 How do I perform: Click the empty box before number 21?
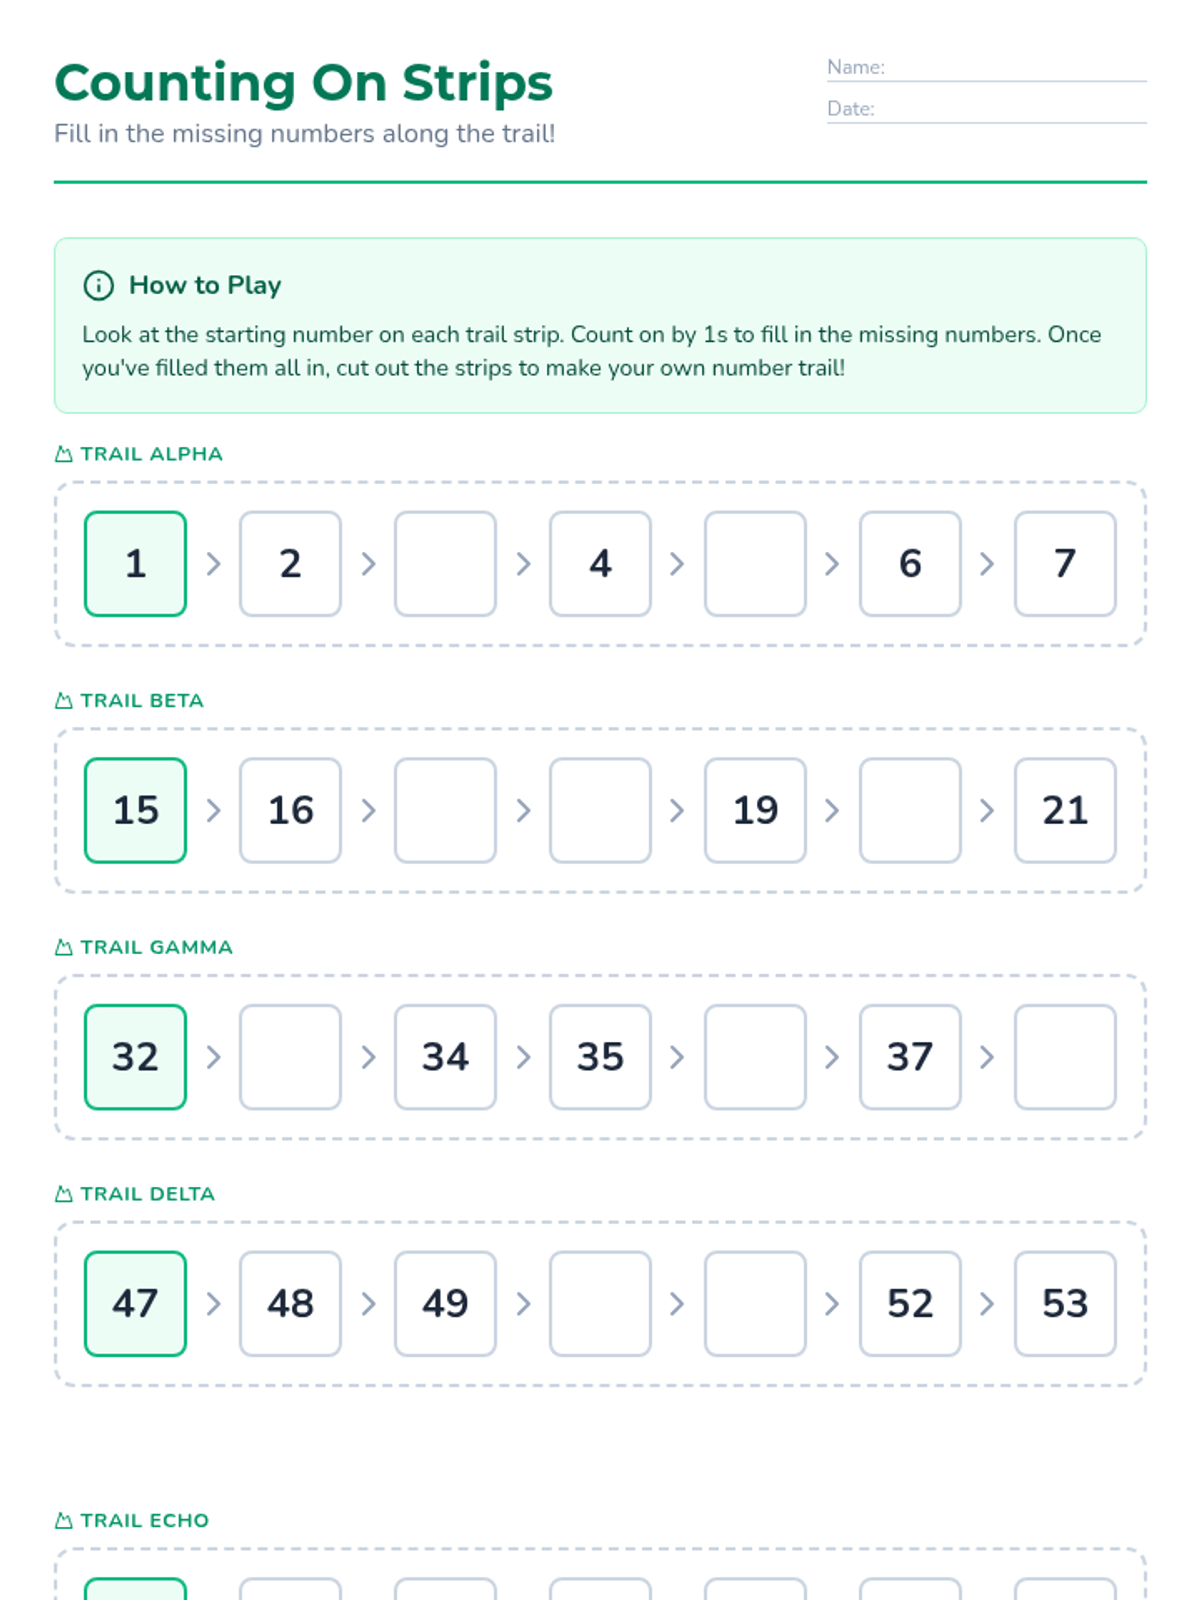pos(910,810)
